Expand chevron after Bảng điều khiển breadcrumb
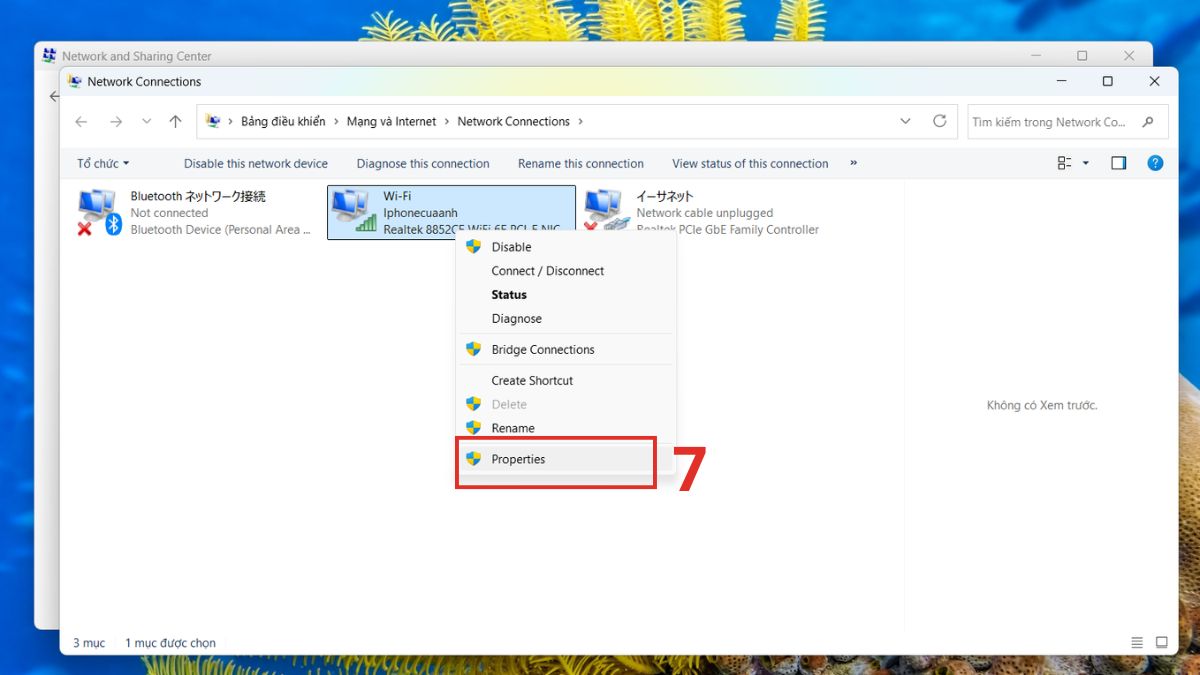This screenshot has width=1200, height=675. (x=336, y=121)
